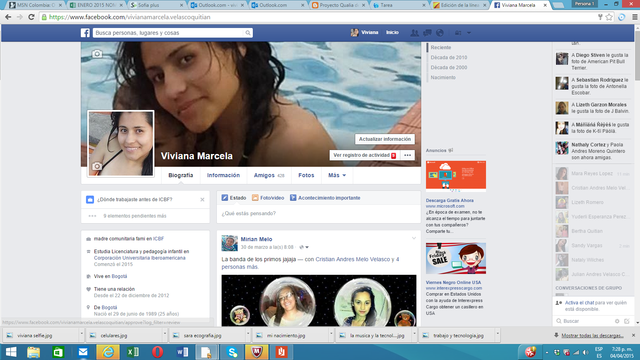Viewport: 640px width, 360px height.
Task: Jump to Nacimiento timeline marker
Action: (x=443, y=77)
